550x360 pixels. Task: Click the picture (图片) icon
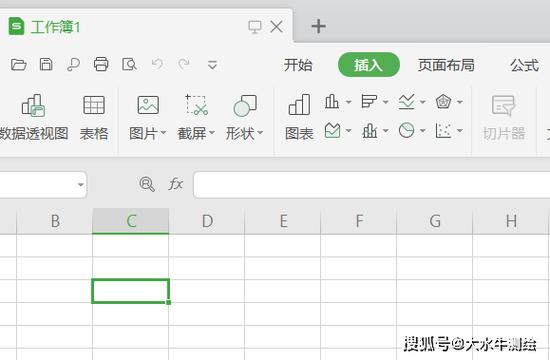(148, 105)
